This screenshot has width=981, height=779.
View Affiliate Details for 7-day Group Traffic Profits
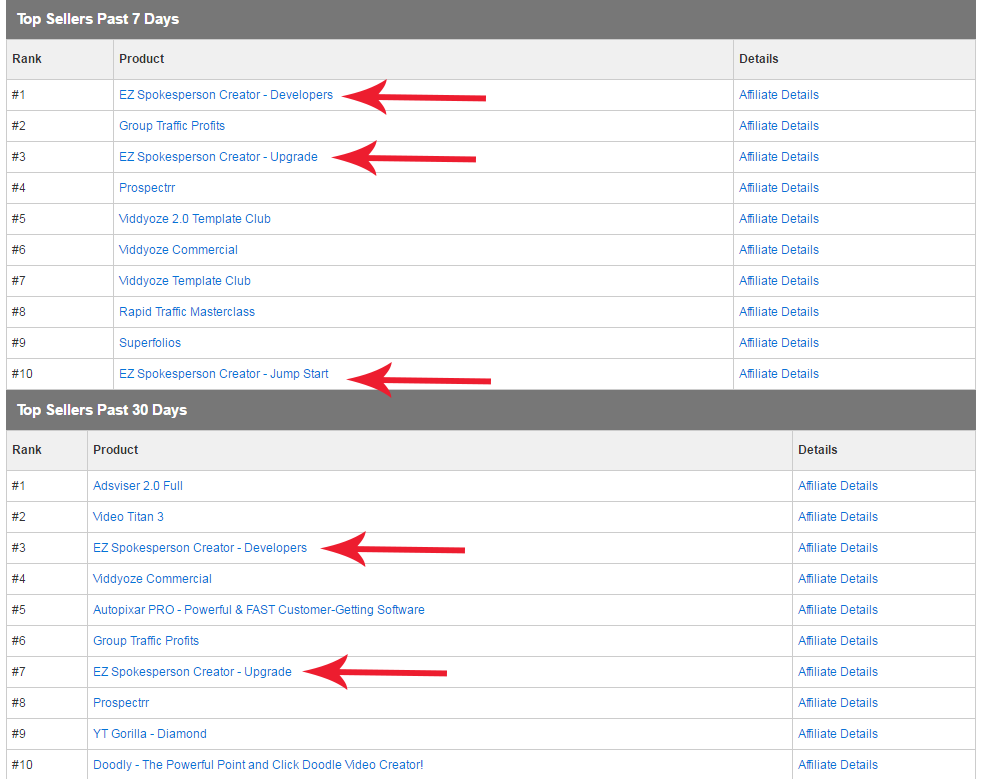click(x=779, y=126)
